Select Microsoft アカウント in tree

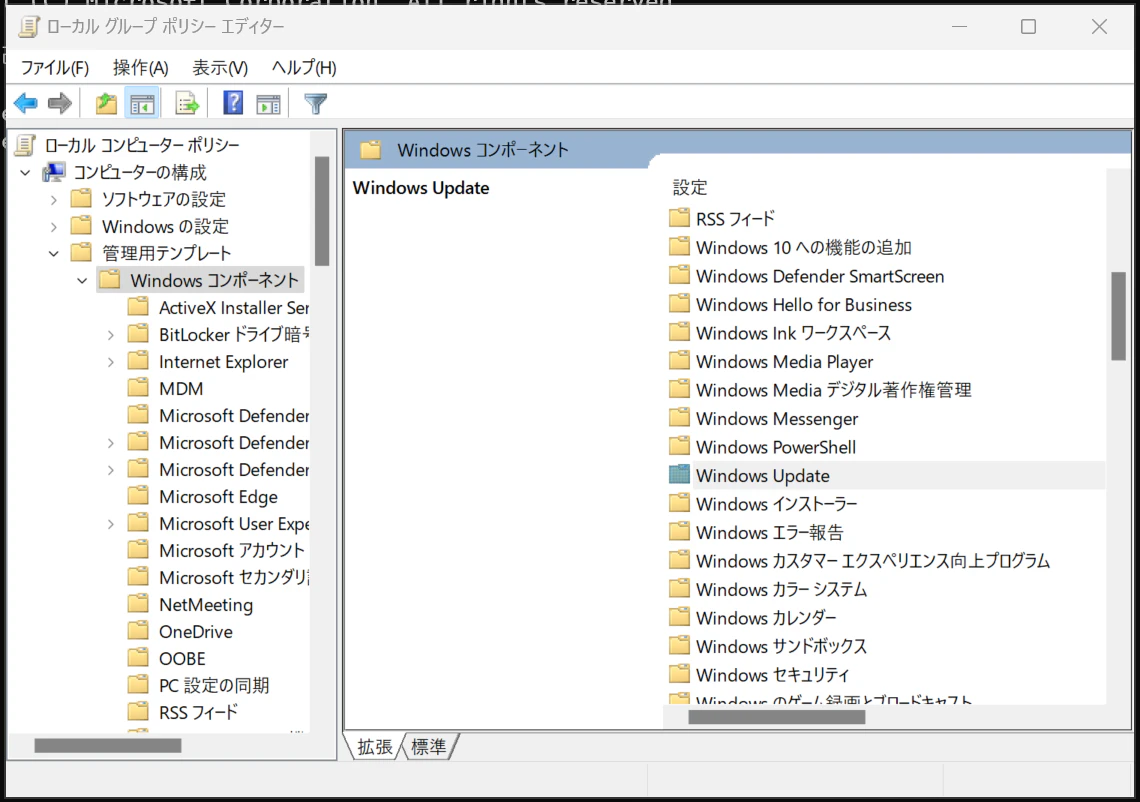click(x=231, y=550)
